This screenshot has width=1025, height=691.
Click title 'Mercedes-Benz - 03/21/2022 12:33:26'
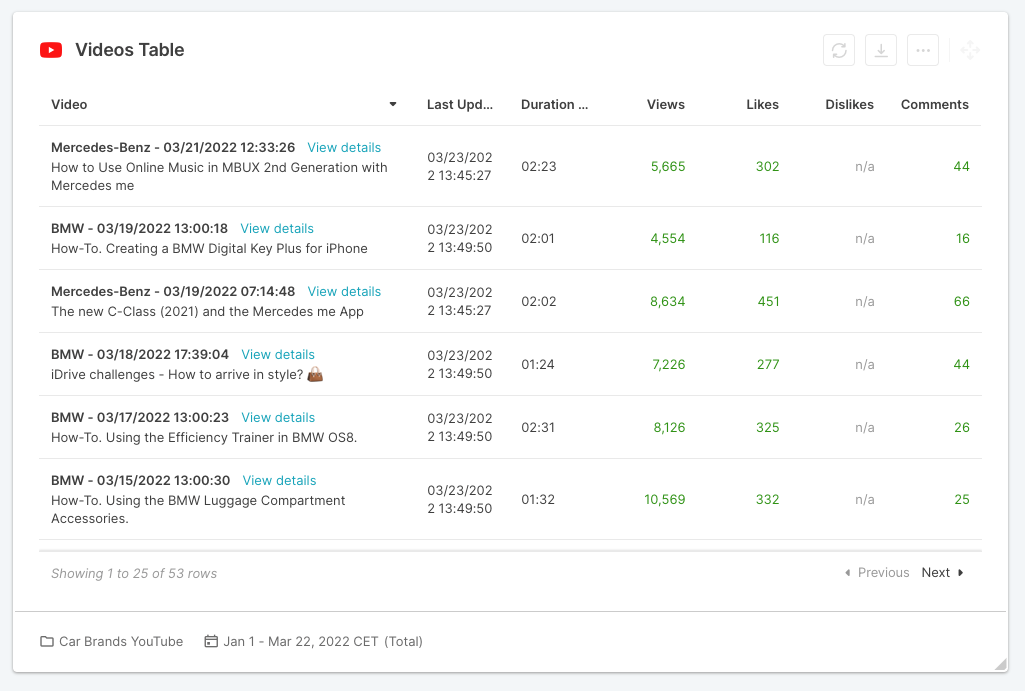[173, 148]
